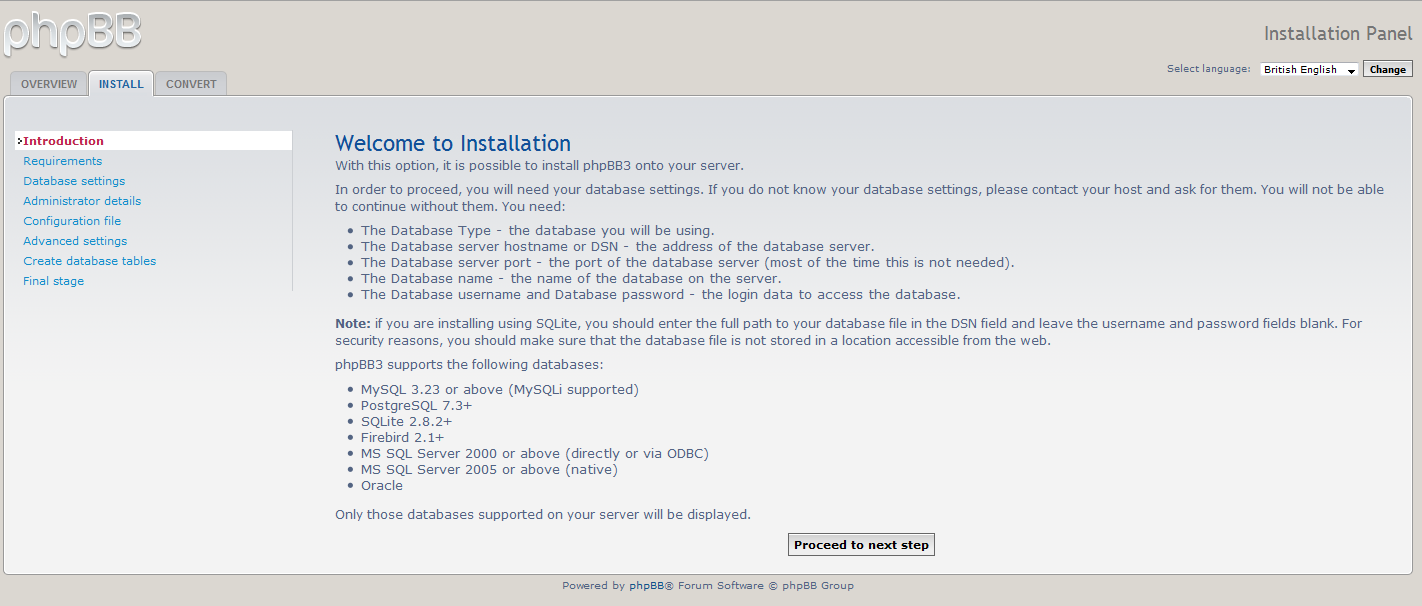
Task: Click 'The Database Type' bullet line
Action: (538, 230)
